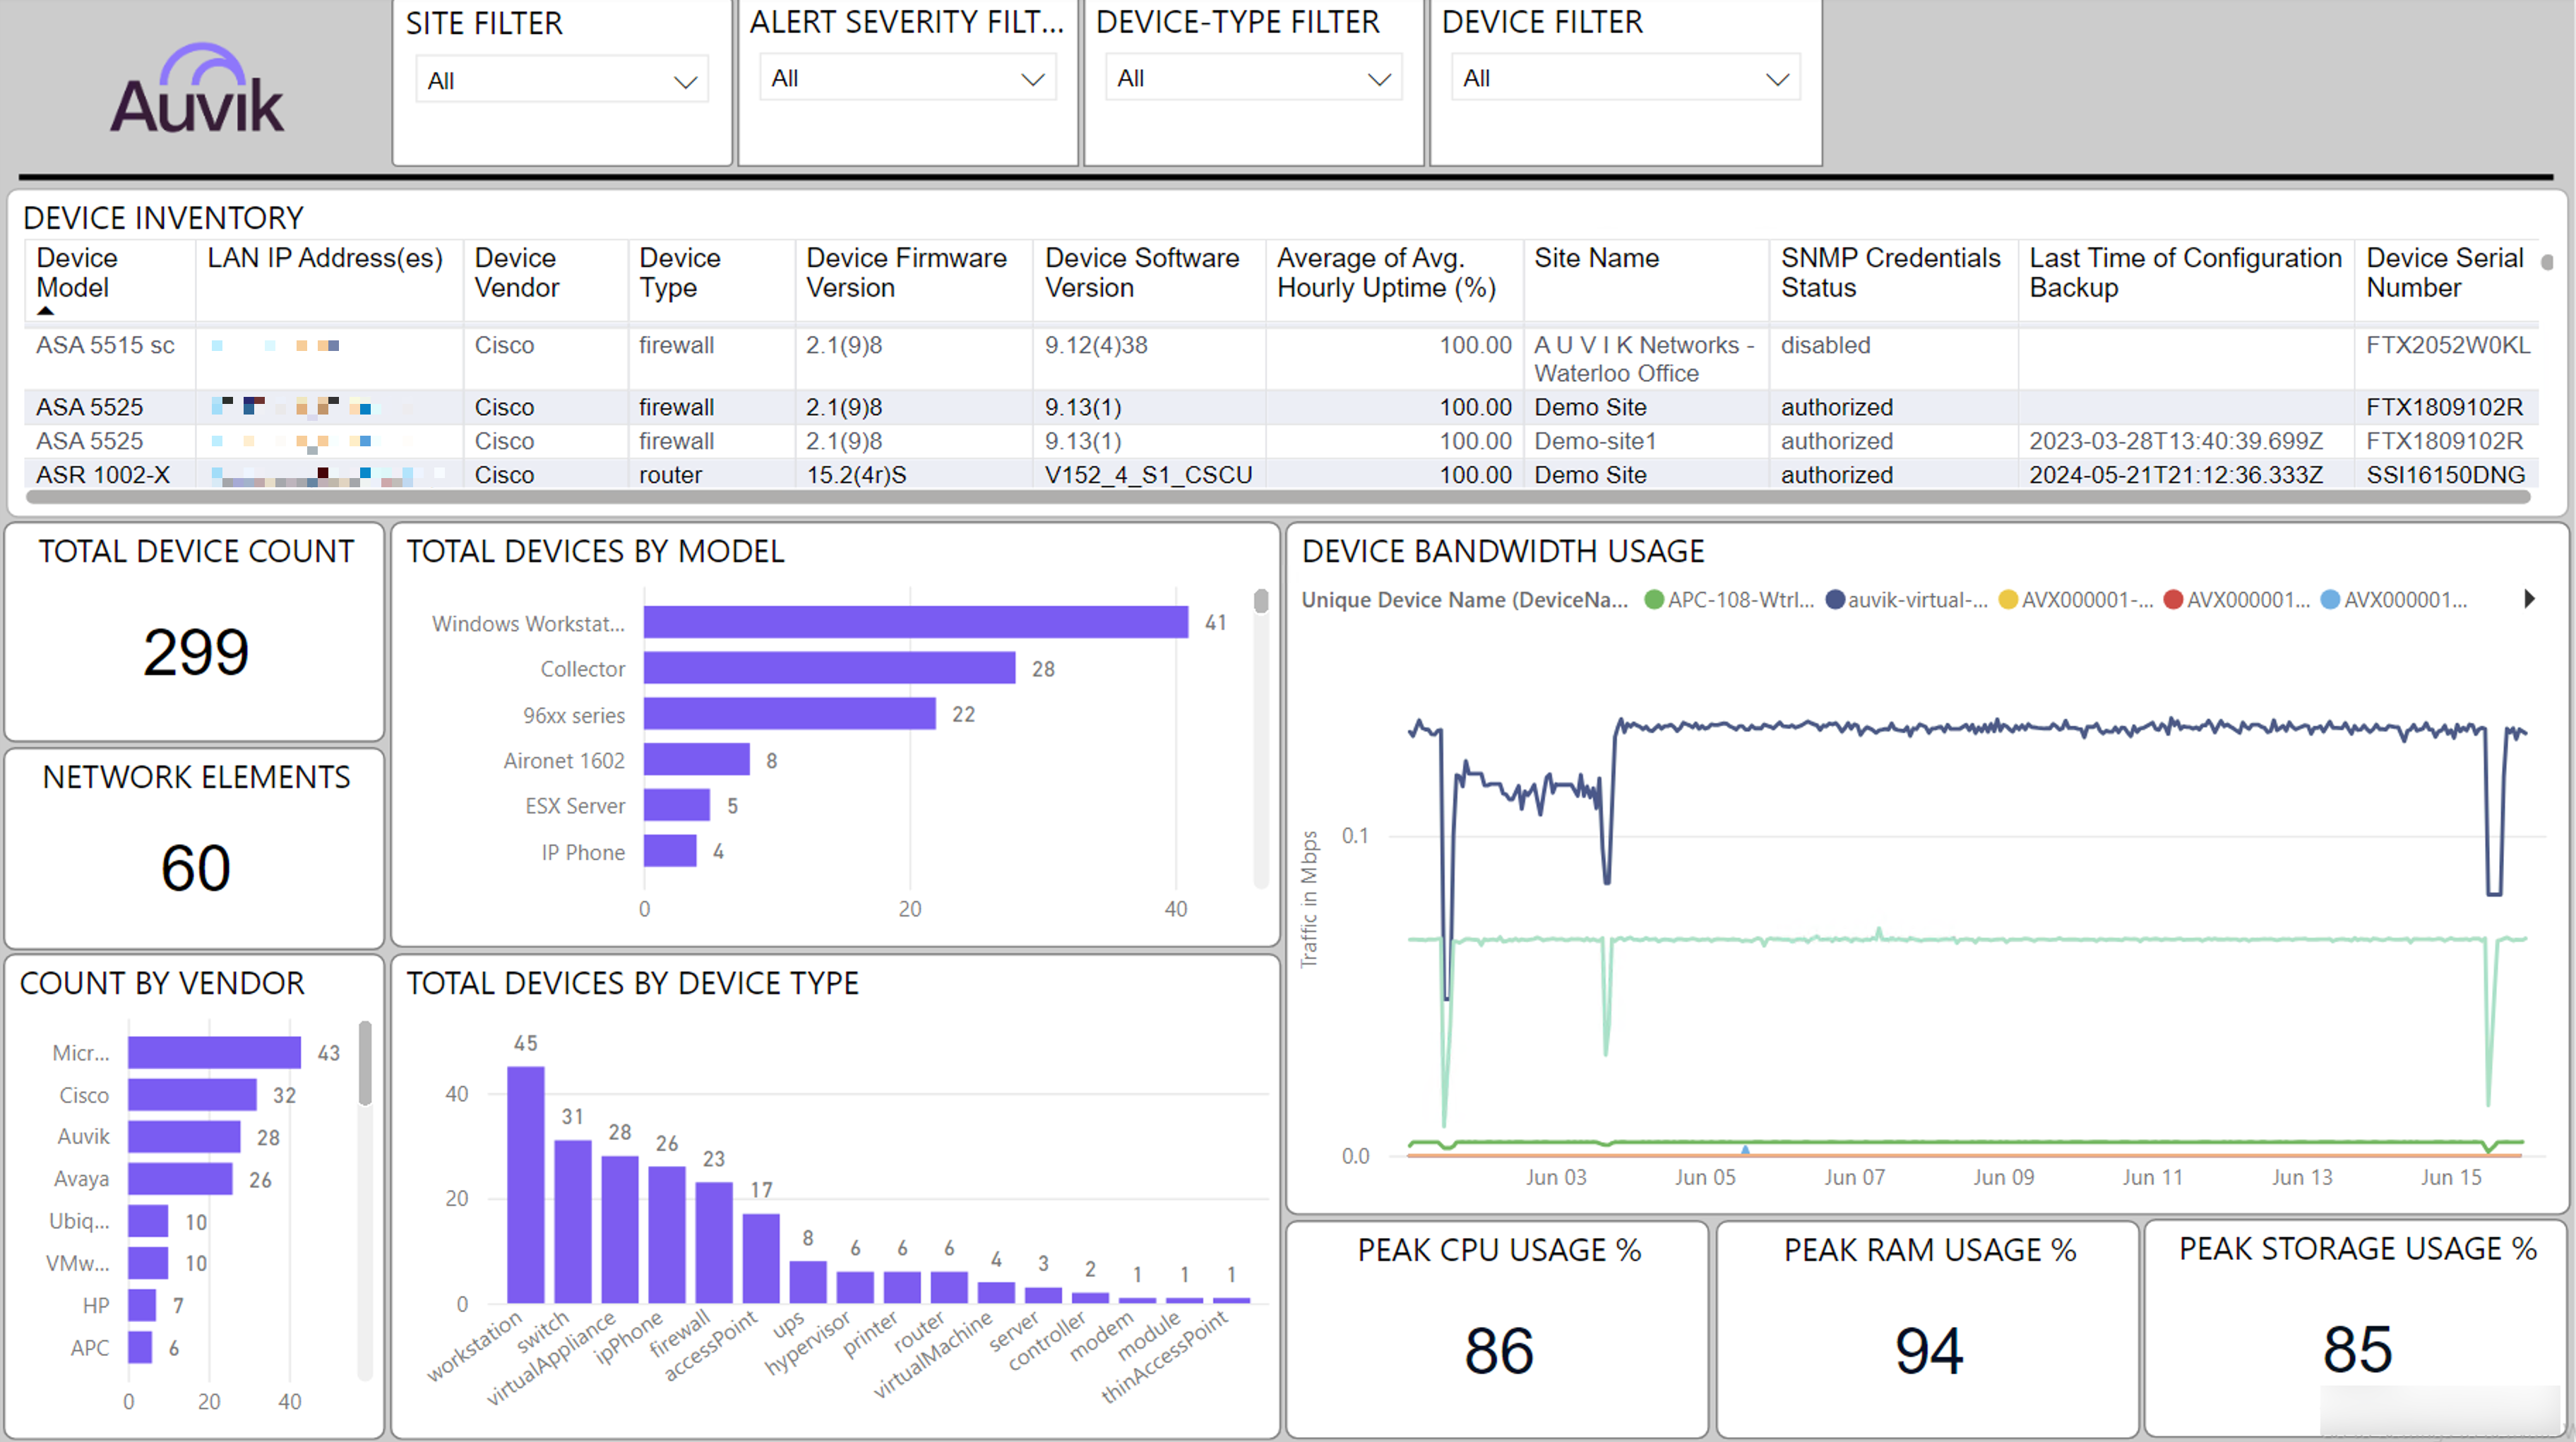Select the firewall device type column
2576x1442 pixels.
[x=714, y=1242]
